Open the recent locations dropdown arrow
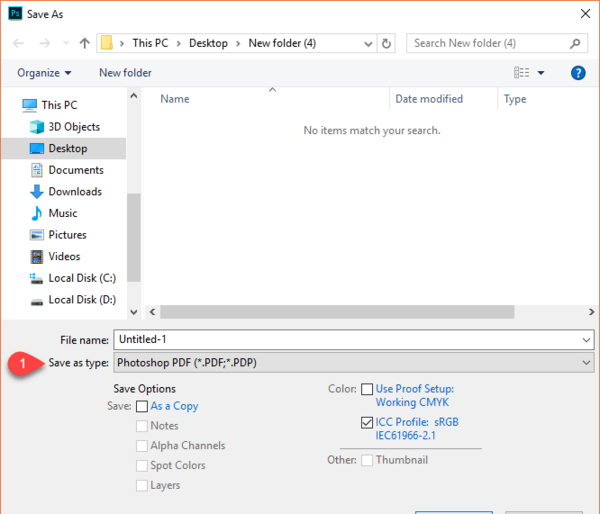 [66, 43]
